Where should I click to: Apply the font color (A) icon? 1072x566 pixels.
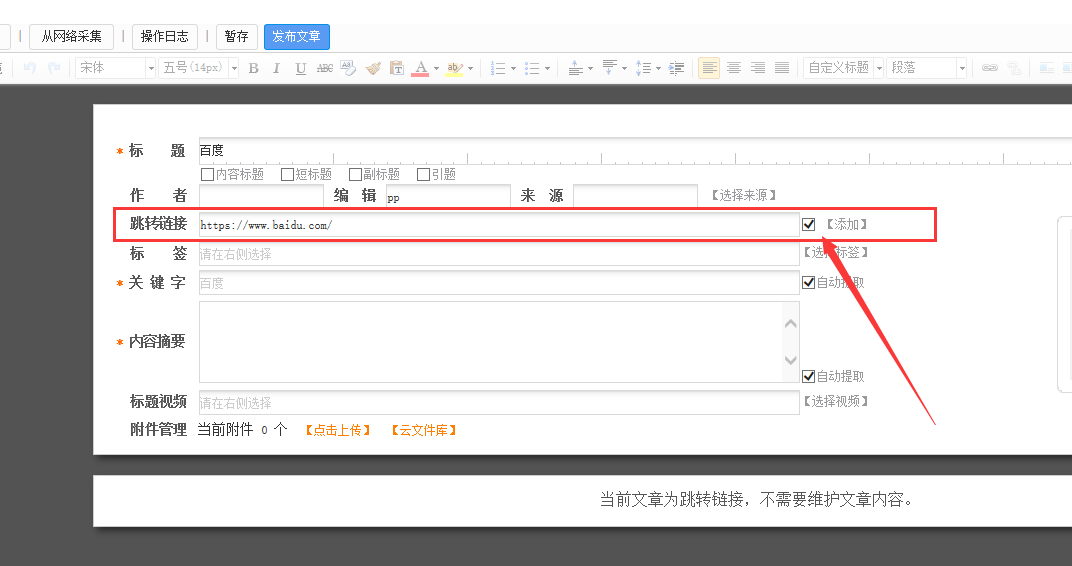(x=421, y=68)
